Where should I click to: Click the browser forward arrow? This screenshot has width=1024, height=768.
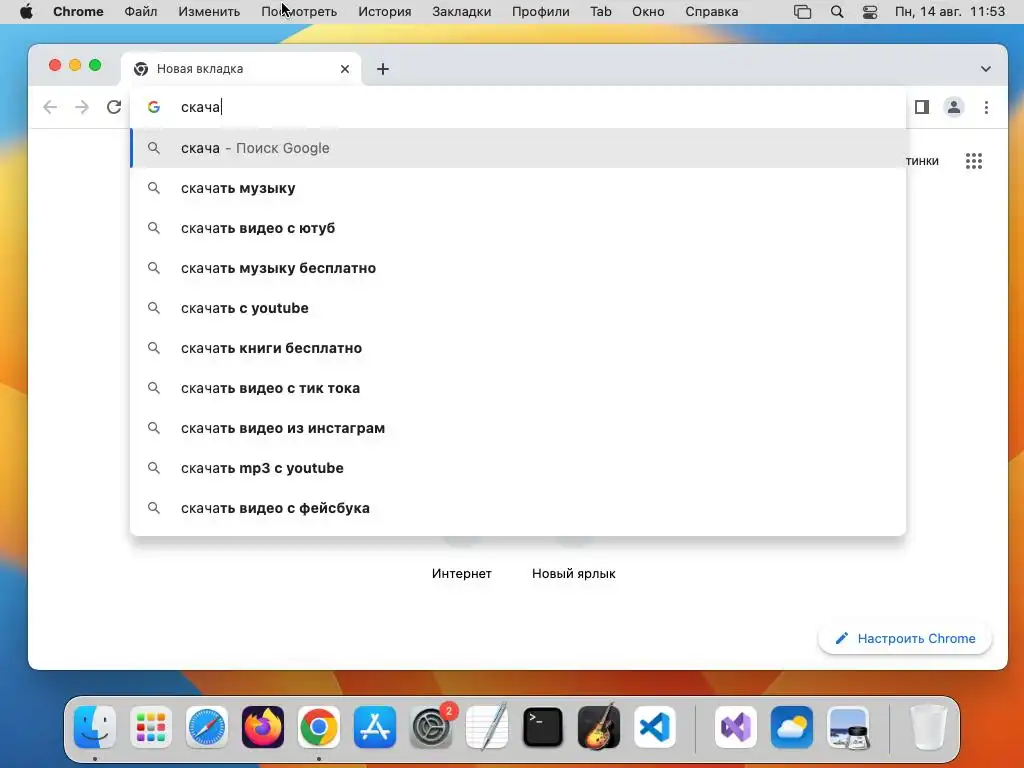click(x=82, y=107)
